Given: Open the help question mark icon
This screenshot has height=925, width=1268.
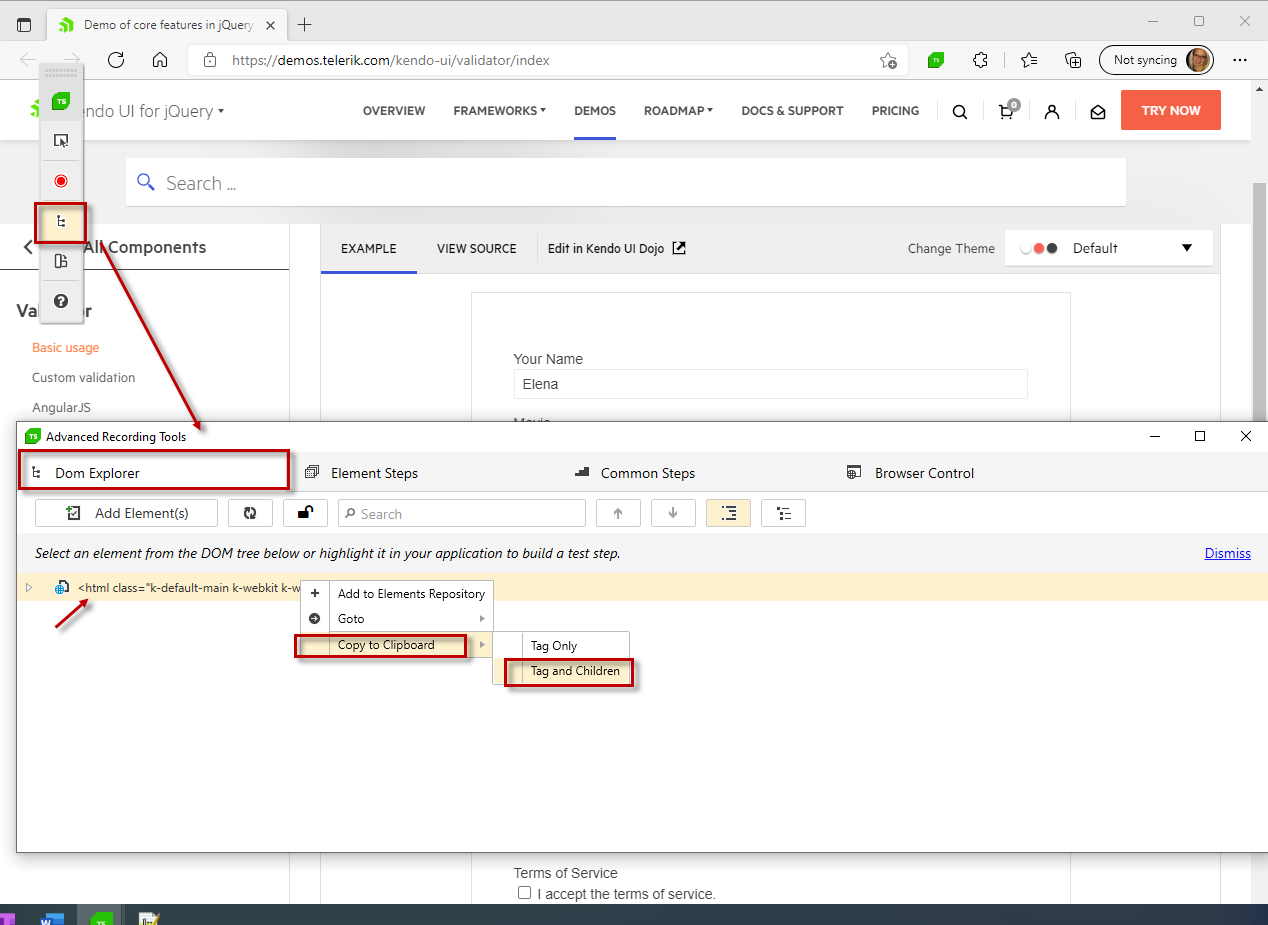Looking at the screenshot, I should [61, 301].
